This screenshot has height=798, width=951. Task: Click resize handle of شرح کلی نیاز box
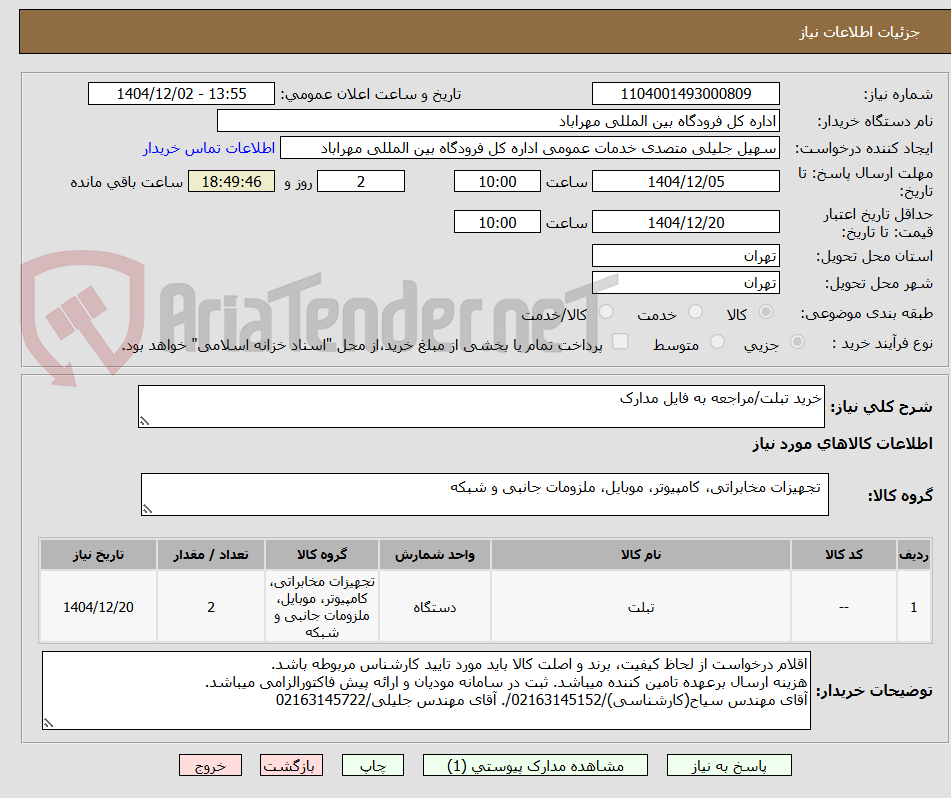tap(144, 421)
